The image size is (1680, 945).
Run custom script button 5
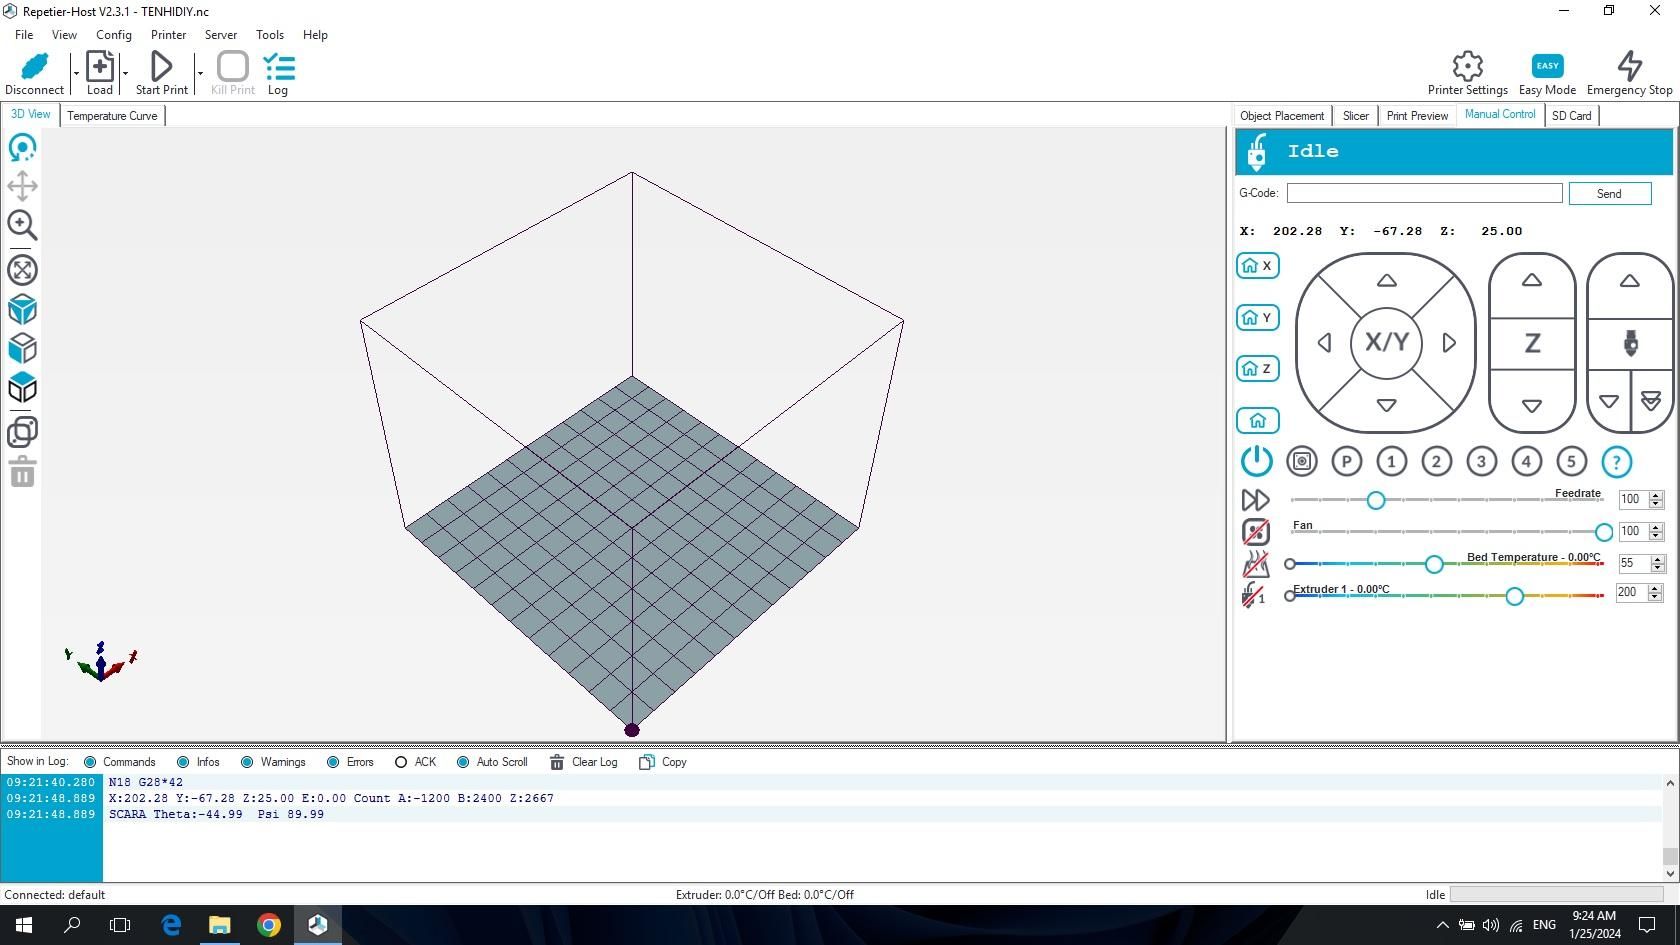pos(1571,462)
